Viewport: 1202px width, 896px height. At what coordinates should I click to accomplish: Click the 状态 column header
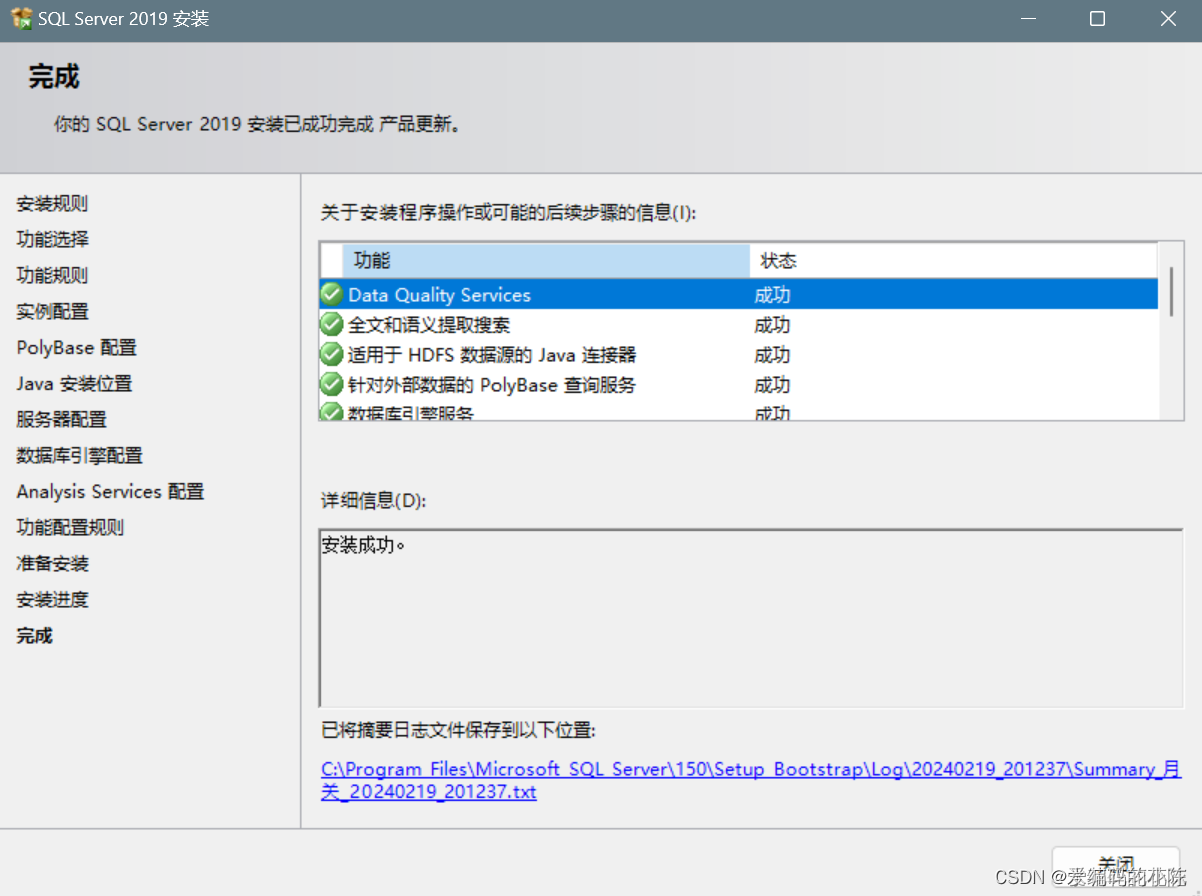point(954,260)
